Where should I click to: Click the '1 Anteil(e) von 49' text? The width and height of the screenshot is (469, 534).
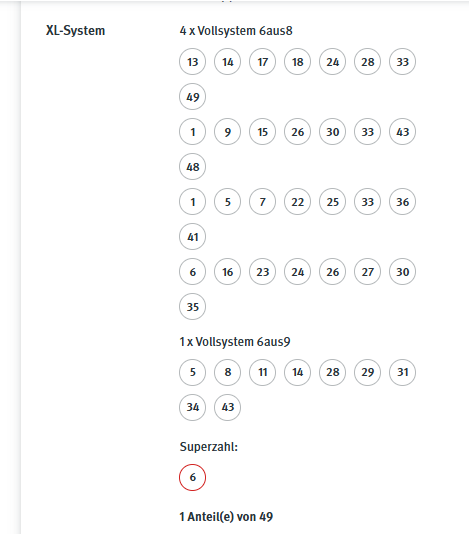tap(226, 517)
